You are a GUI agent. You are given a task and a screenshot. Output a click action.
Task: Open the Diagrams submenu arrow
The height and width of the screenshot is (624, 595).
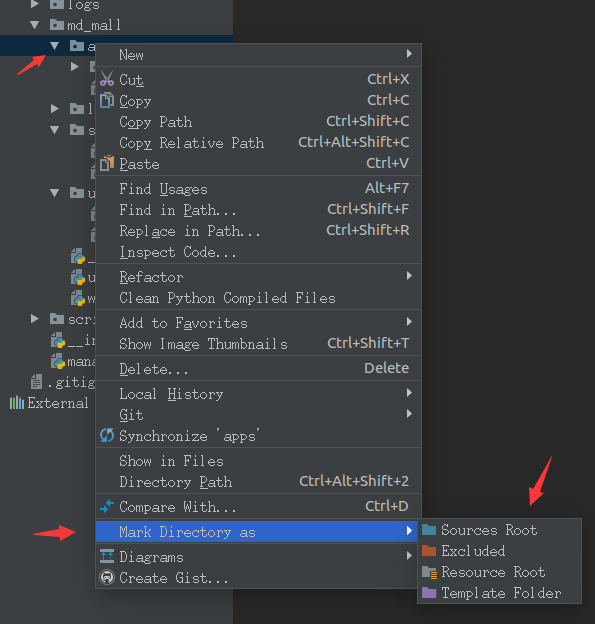pos(409,555)
